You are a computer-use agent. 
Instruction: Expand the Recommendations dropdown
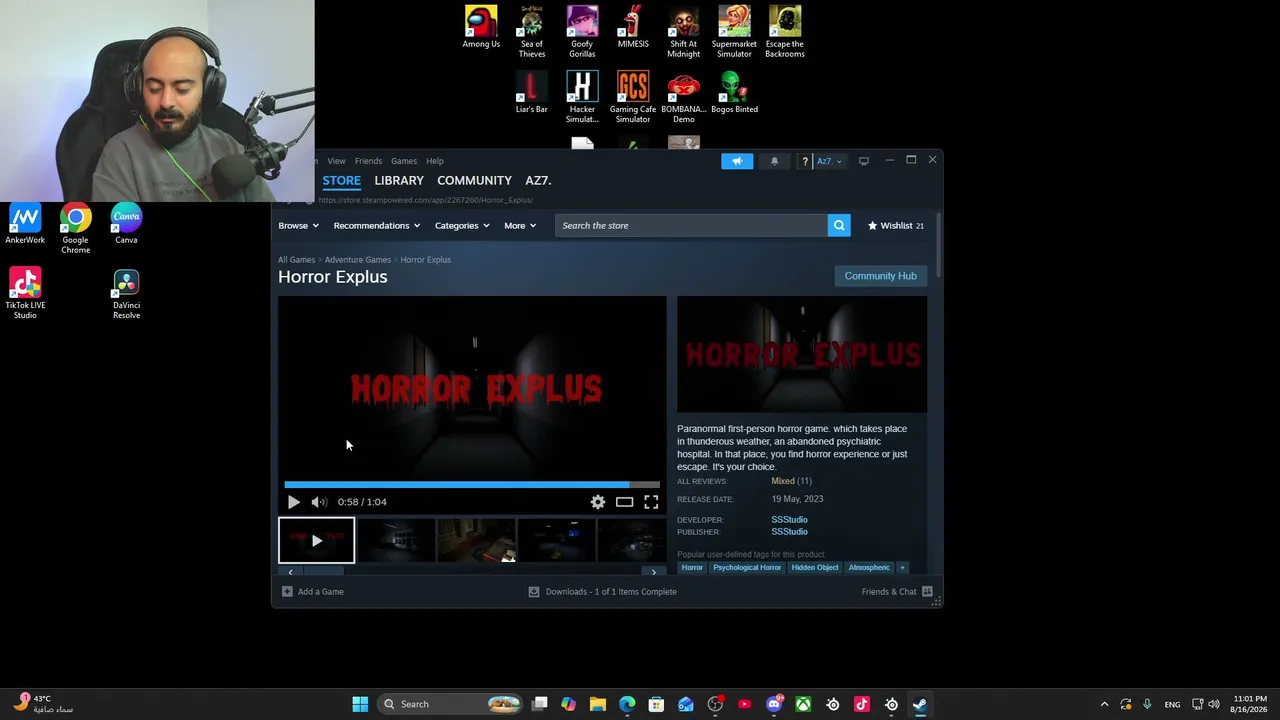point(377,226)
